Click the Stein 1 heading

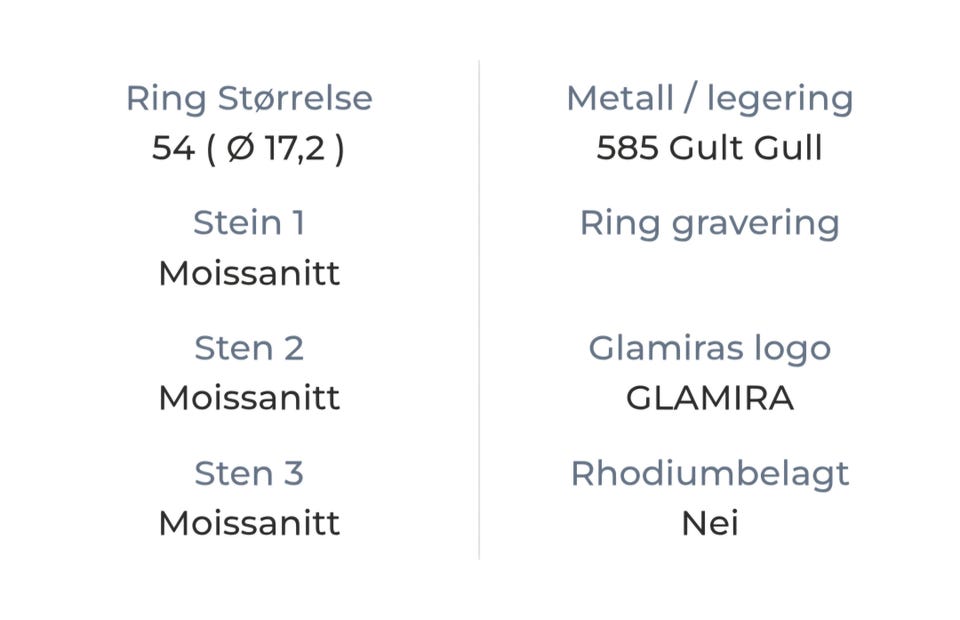[x=248, y=223]
